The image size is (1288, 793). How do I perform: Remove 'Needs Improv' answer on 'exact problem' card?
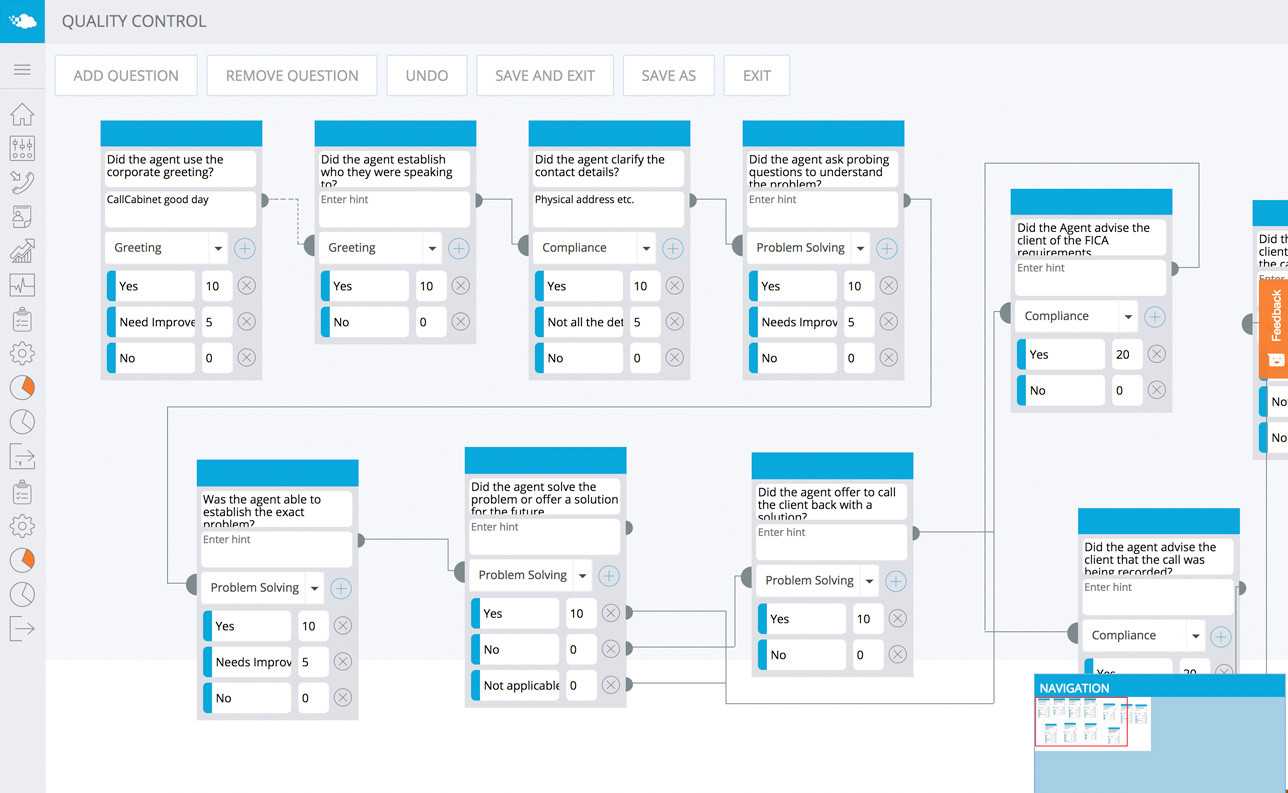coord(342,662)
